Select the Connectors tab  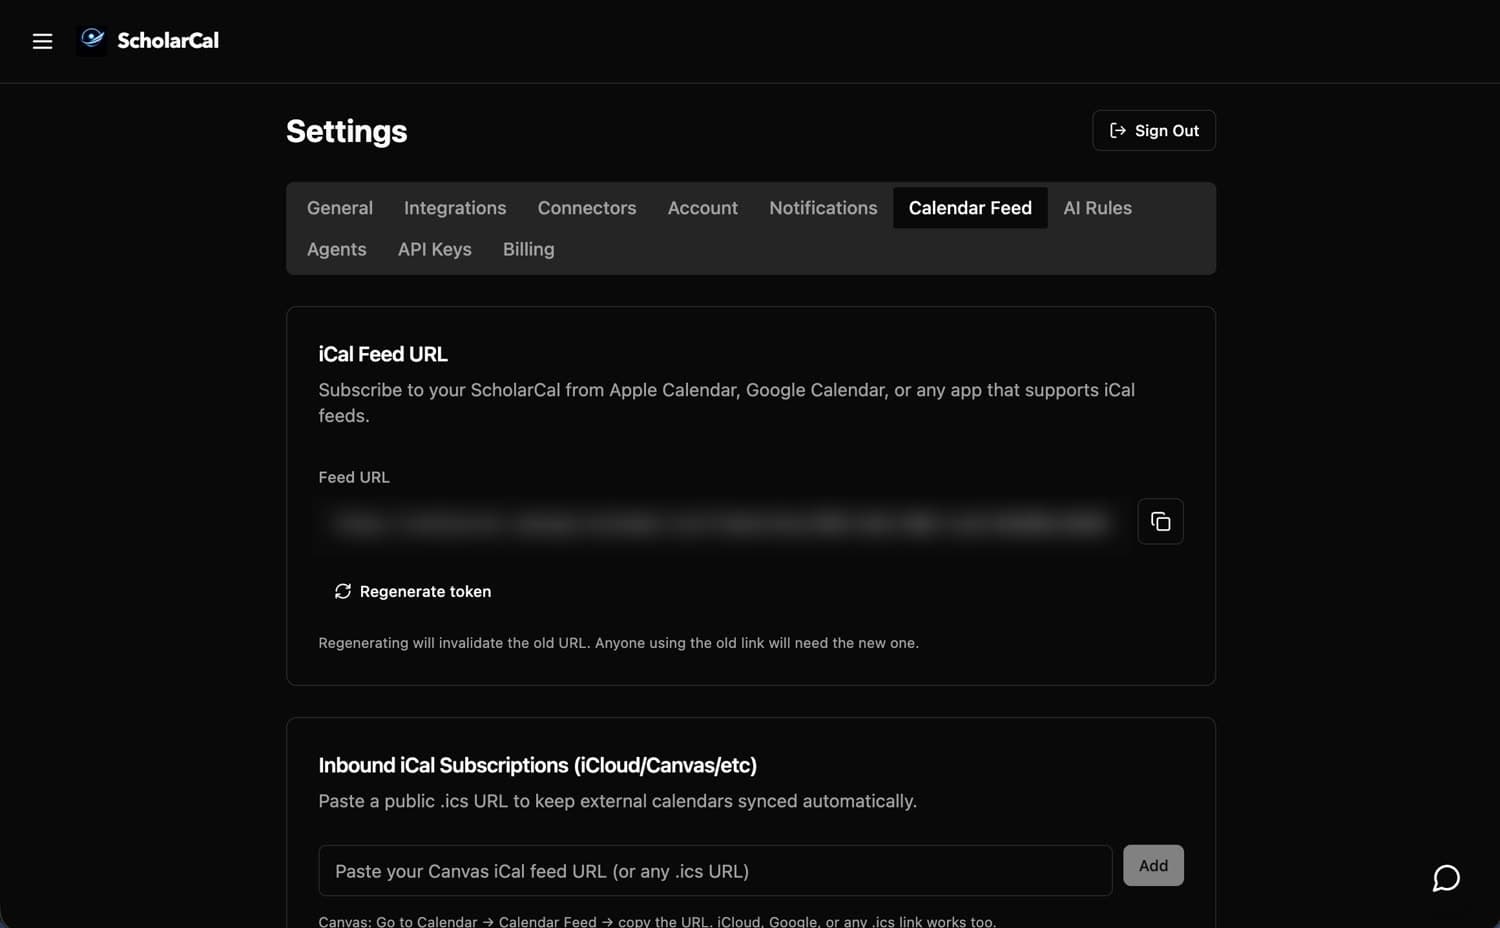[x=587, y=208]
